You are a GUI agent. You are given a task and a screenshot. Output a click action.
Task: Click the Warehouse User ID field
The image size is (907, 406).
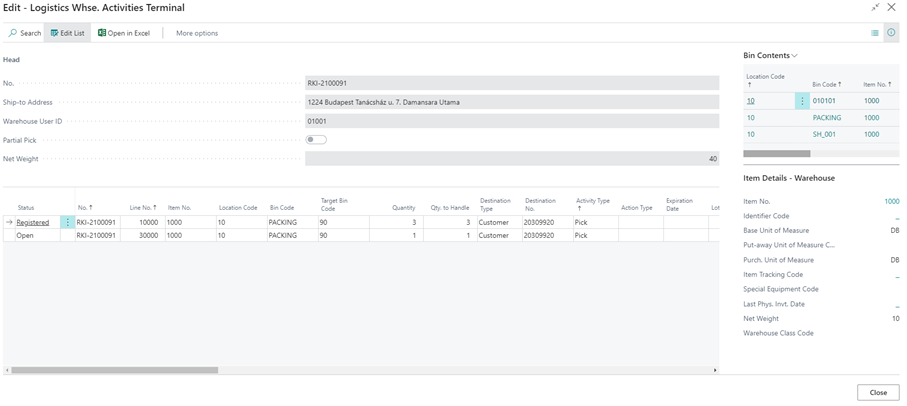(511, 121)
